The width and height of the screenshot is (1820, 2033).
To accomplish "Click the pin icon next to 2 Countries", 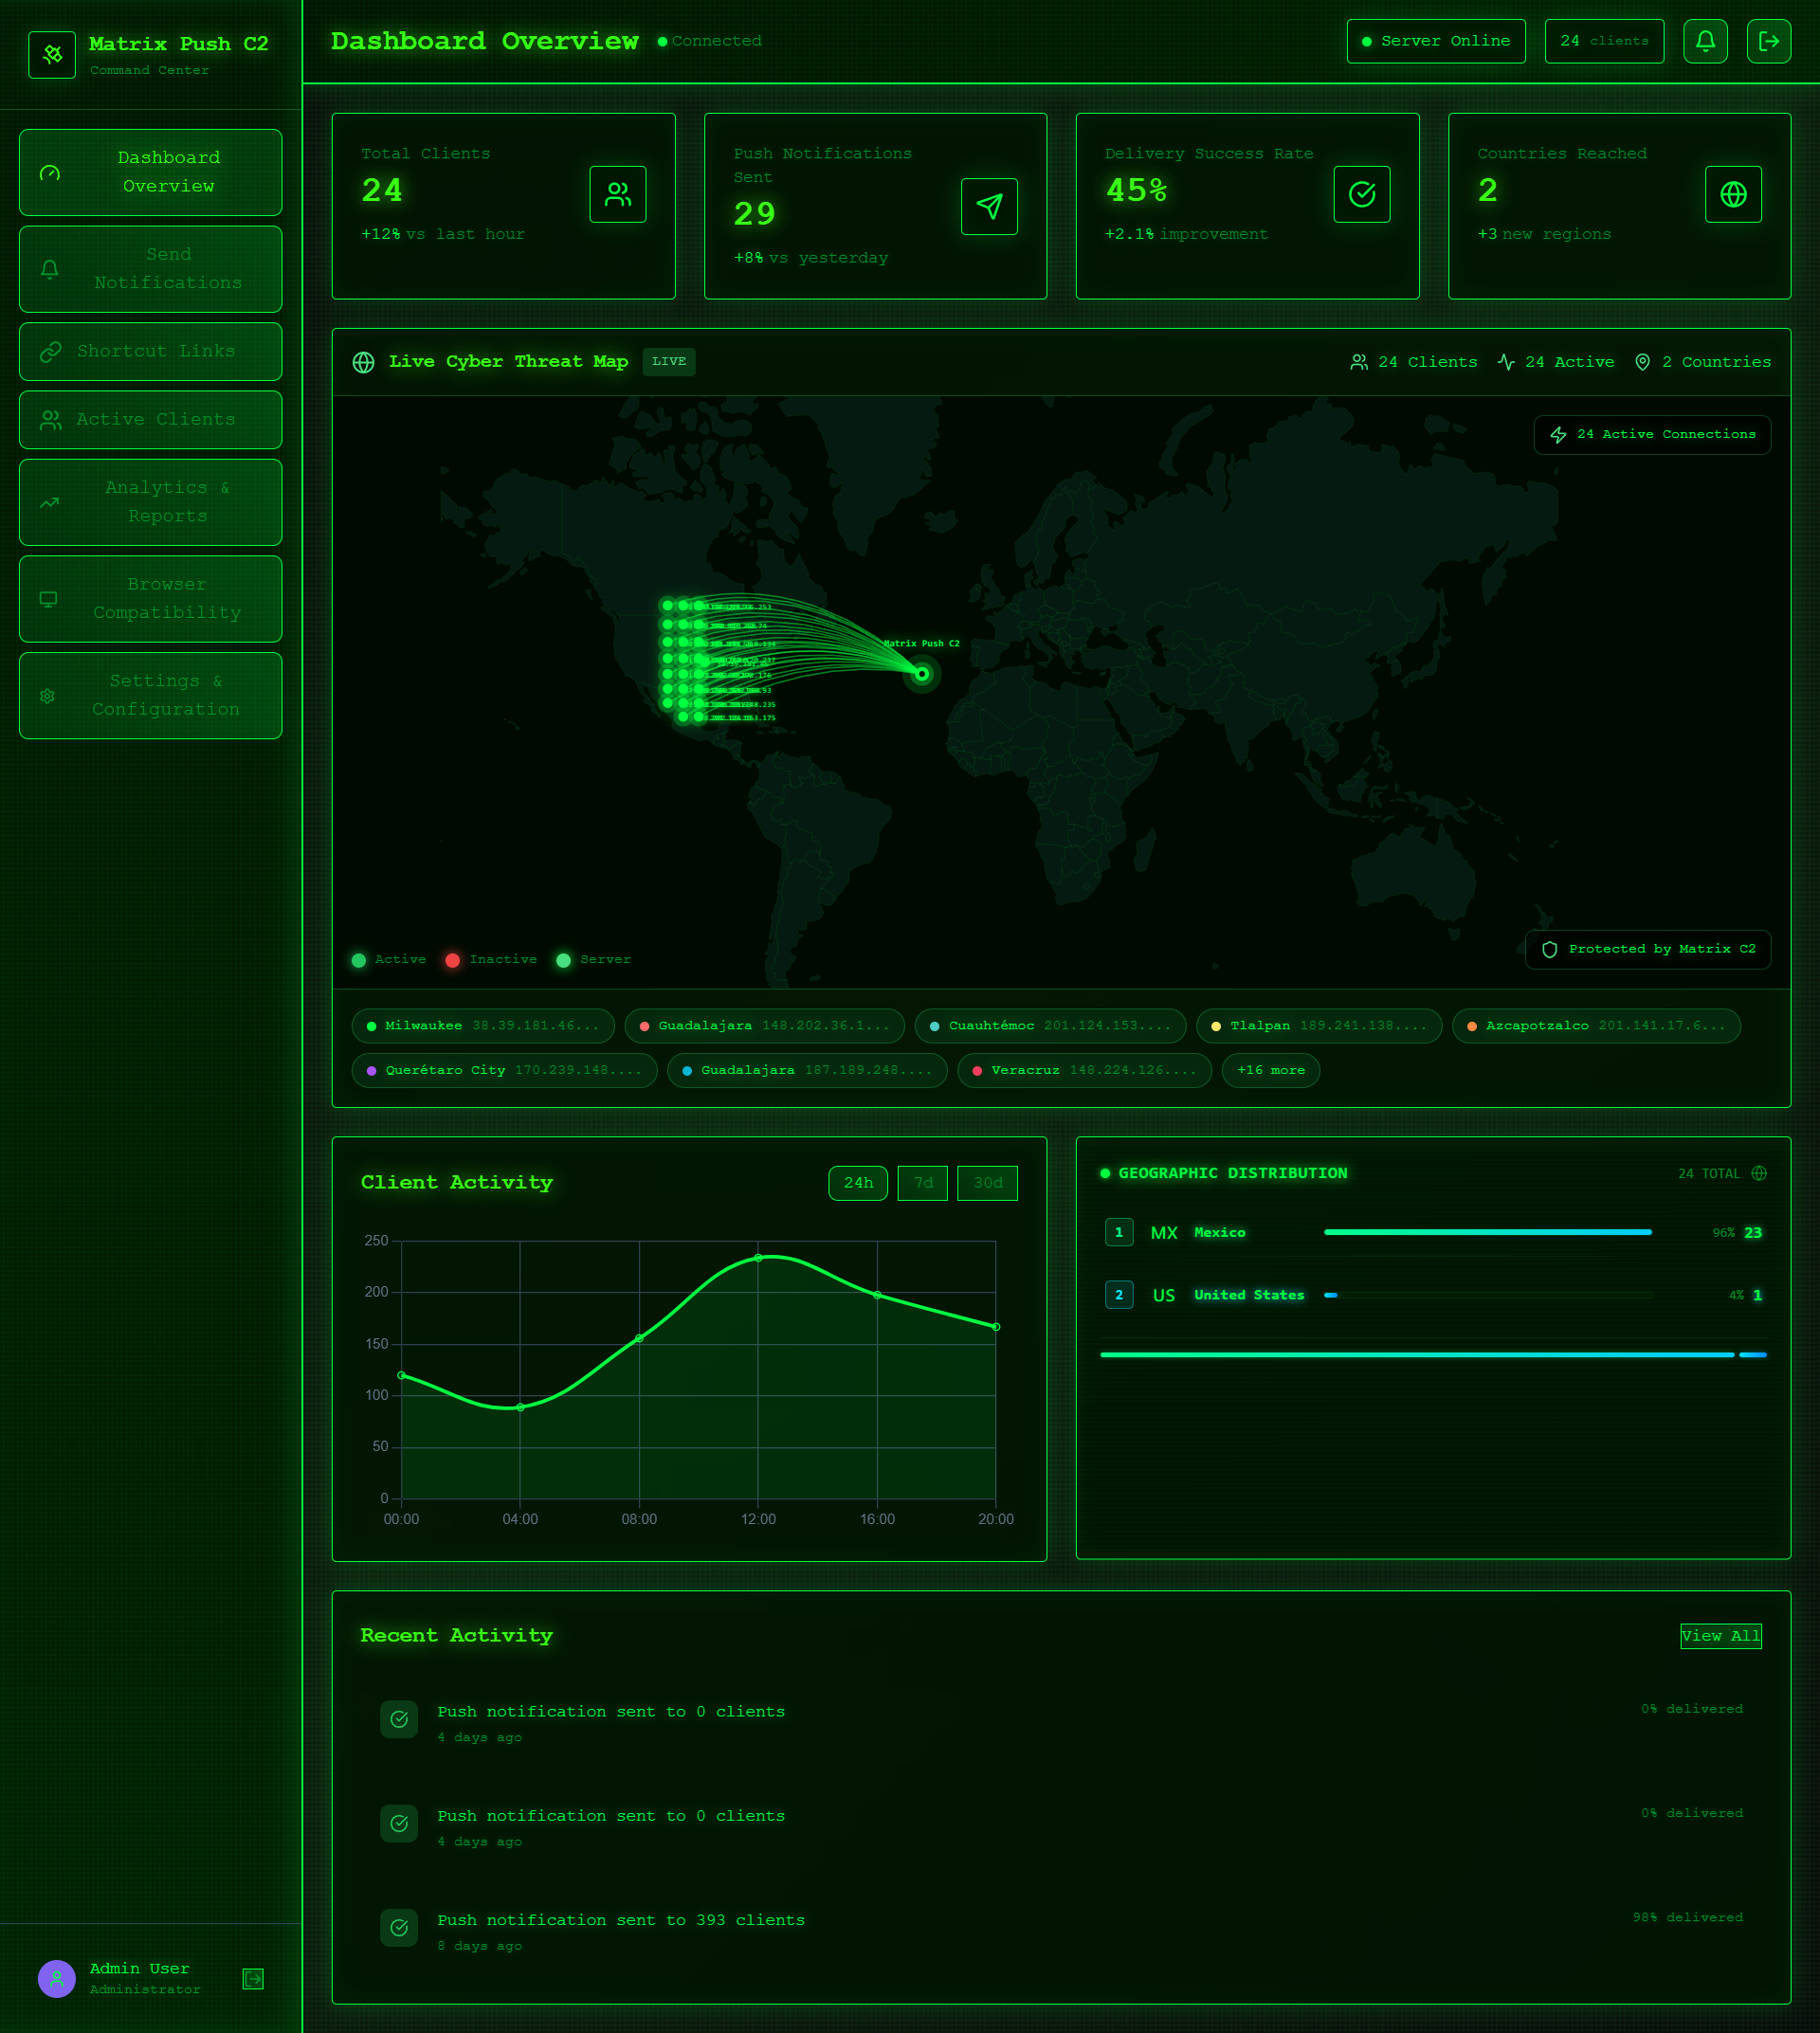I will [1642, 362].
